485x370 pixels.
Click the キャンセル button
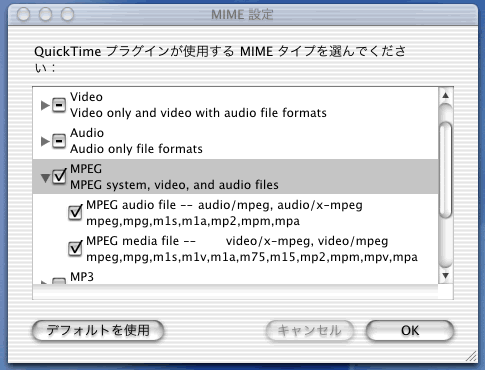click(310, 331)
